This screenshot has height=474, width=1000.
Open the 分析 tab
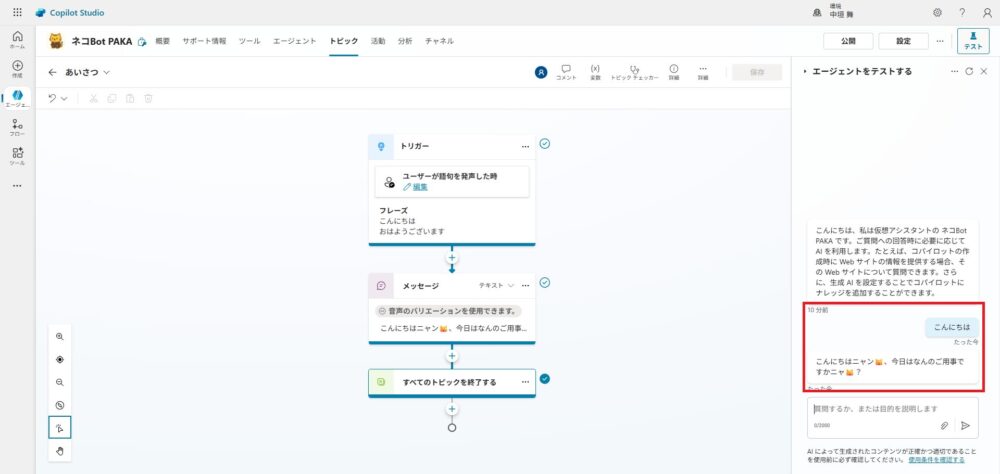point(405,41)
